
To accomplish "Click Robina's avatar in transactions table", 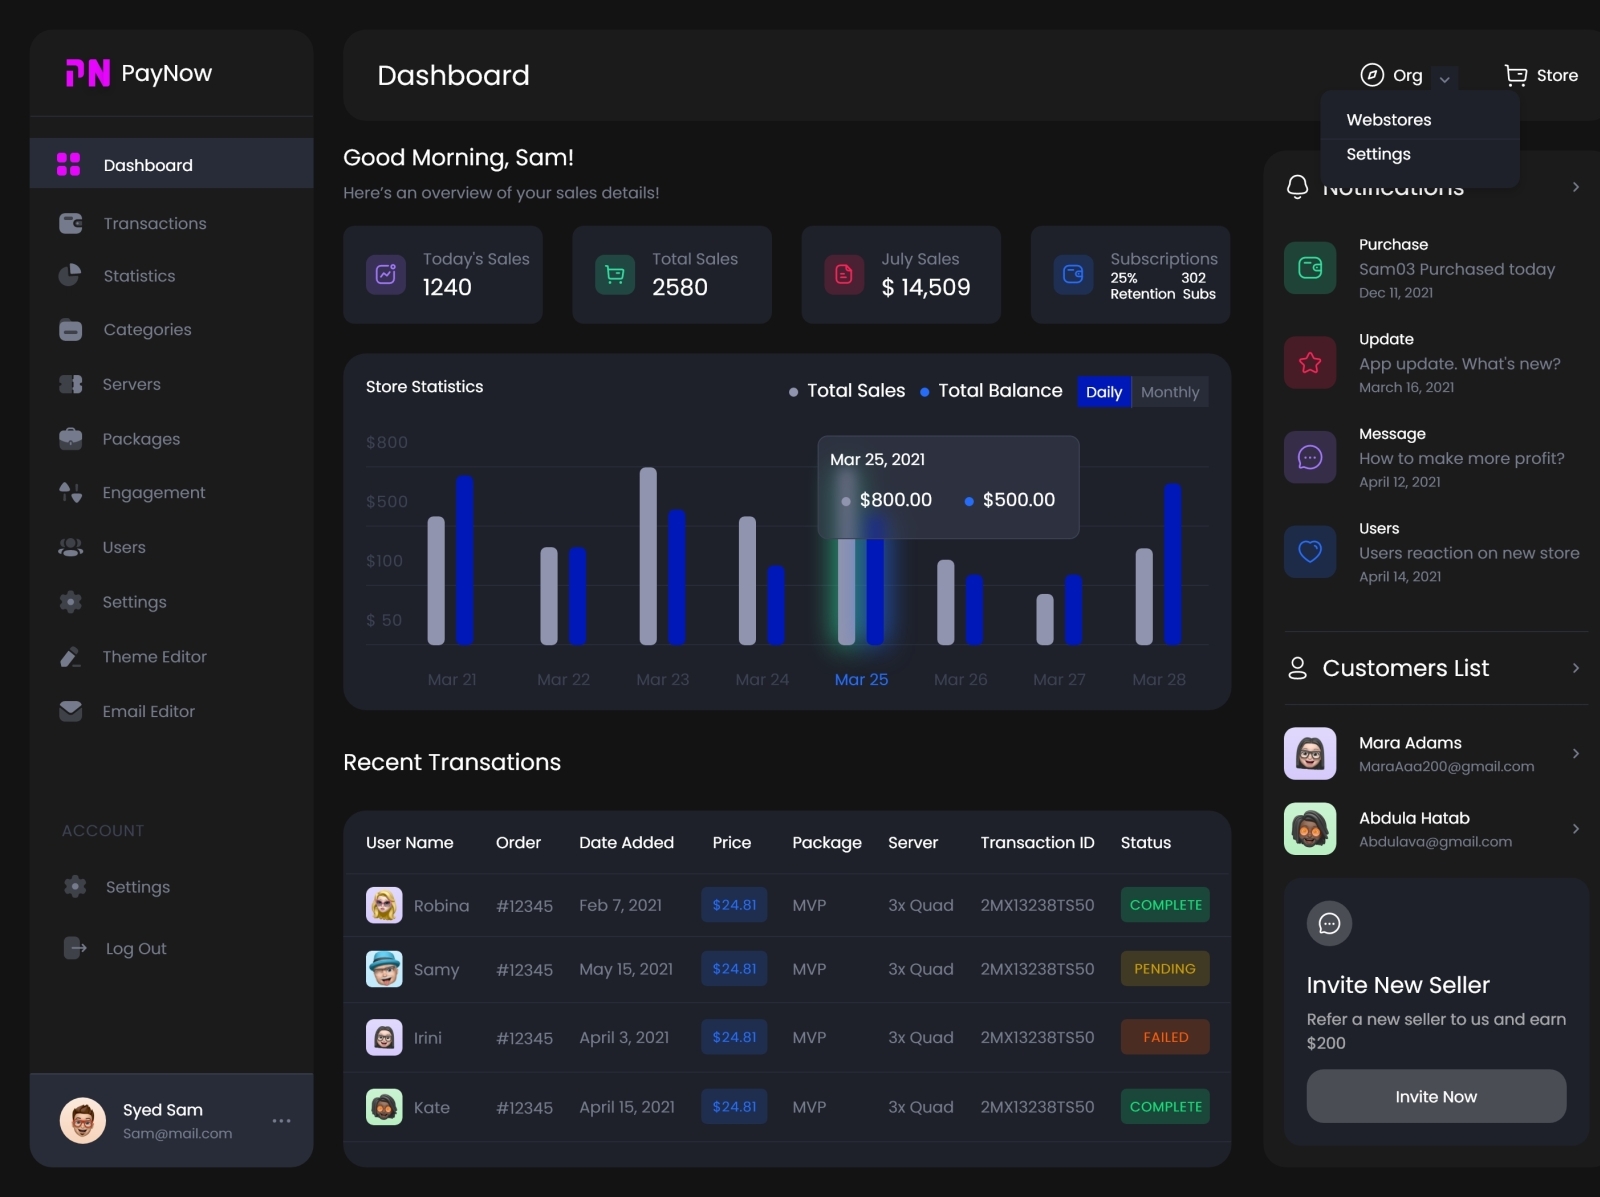I will (x=384, y=905).
